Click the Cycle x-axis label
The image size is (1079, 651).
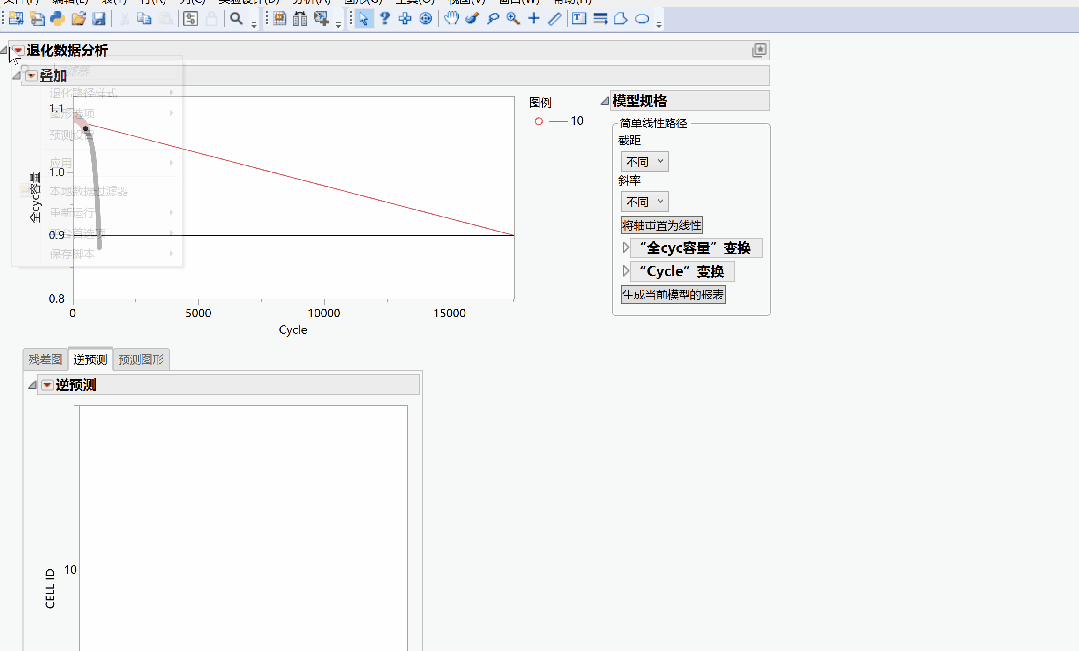(293, 330)
